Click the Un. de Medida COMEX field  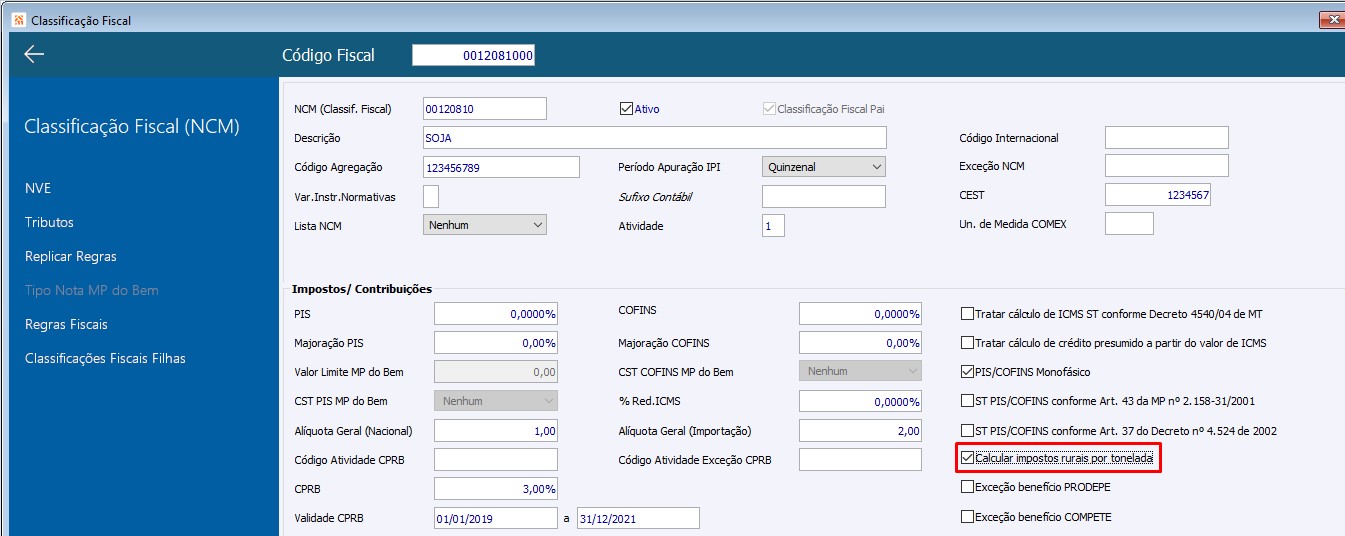(x=1129, y=224)
